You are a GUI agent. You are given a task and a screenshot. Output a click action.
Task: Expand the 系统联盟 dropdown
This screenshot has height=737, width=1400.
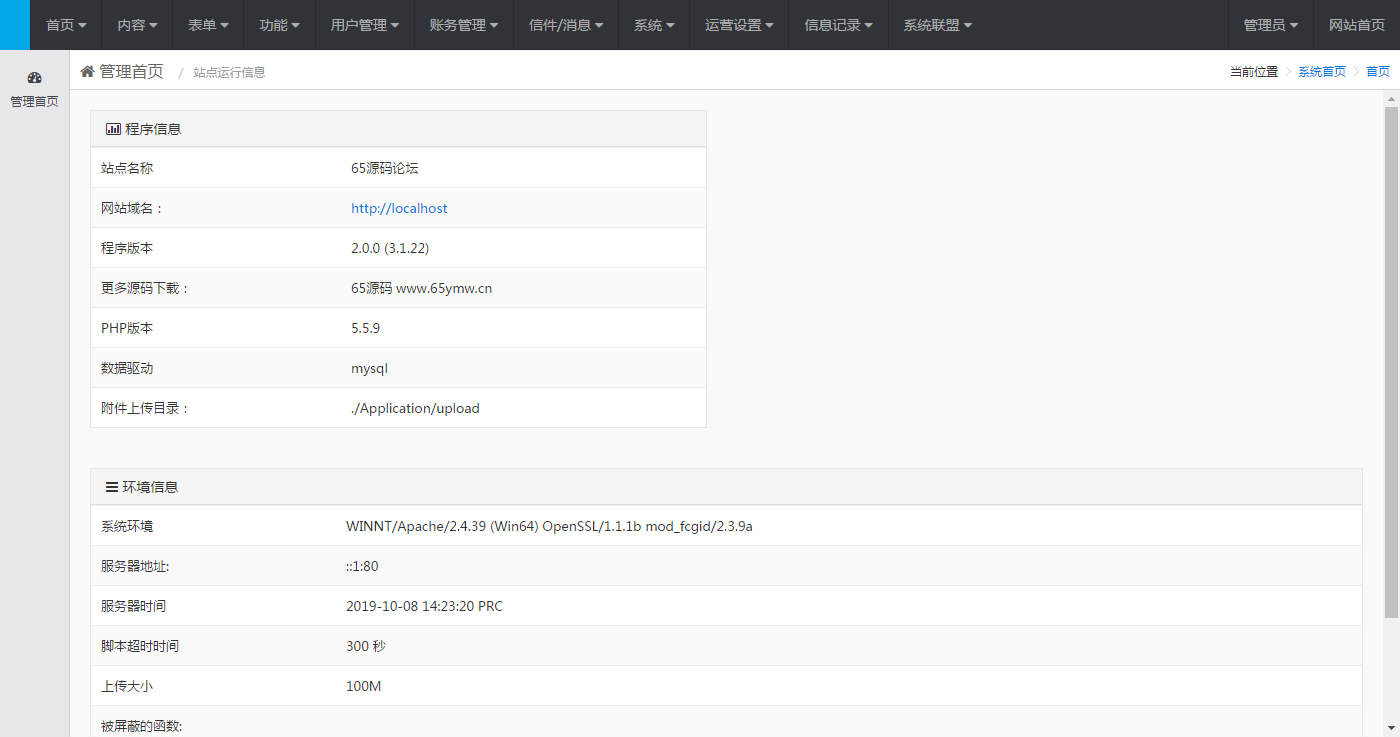point(937,25)
